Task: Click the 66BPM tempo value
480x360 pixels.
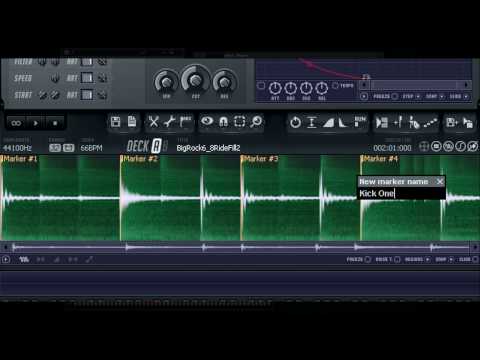Action: 91,148
